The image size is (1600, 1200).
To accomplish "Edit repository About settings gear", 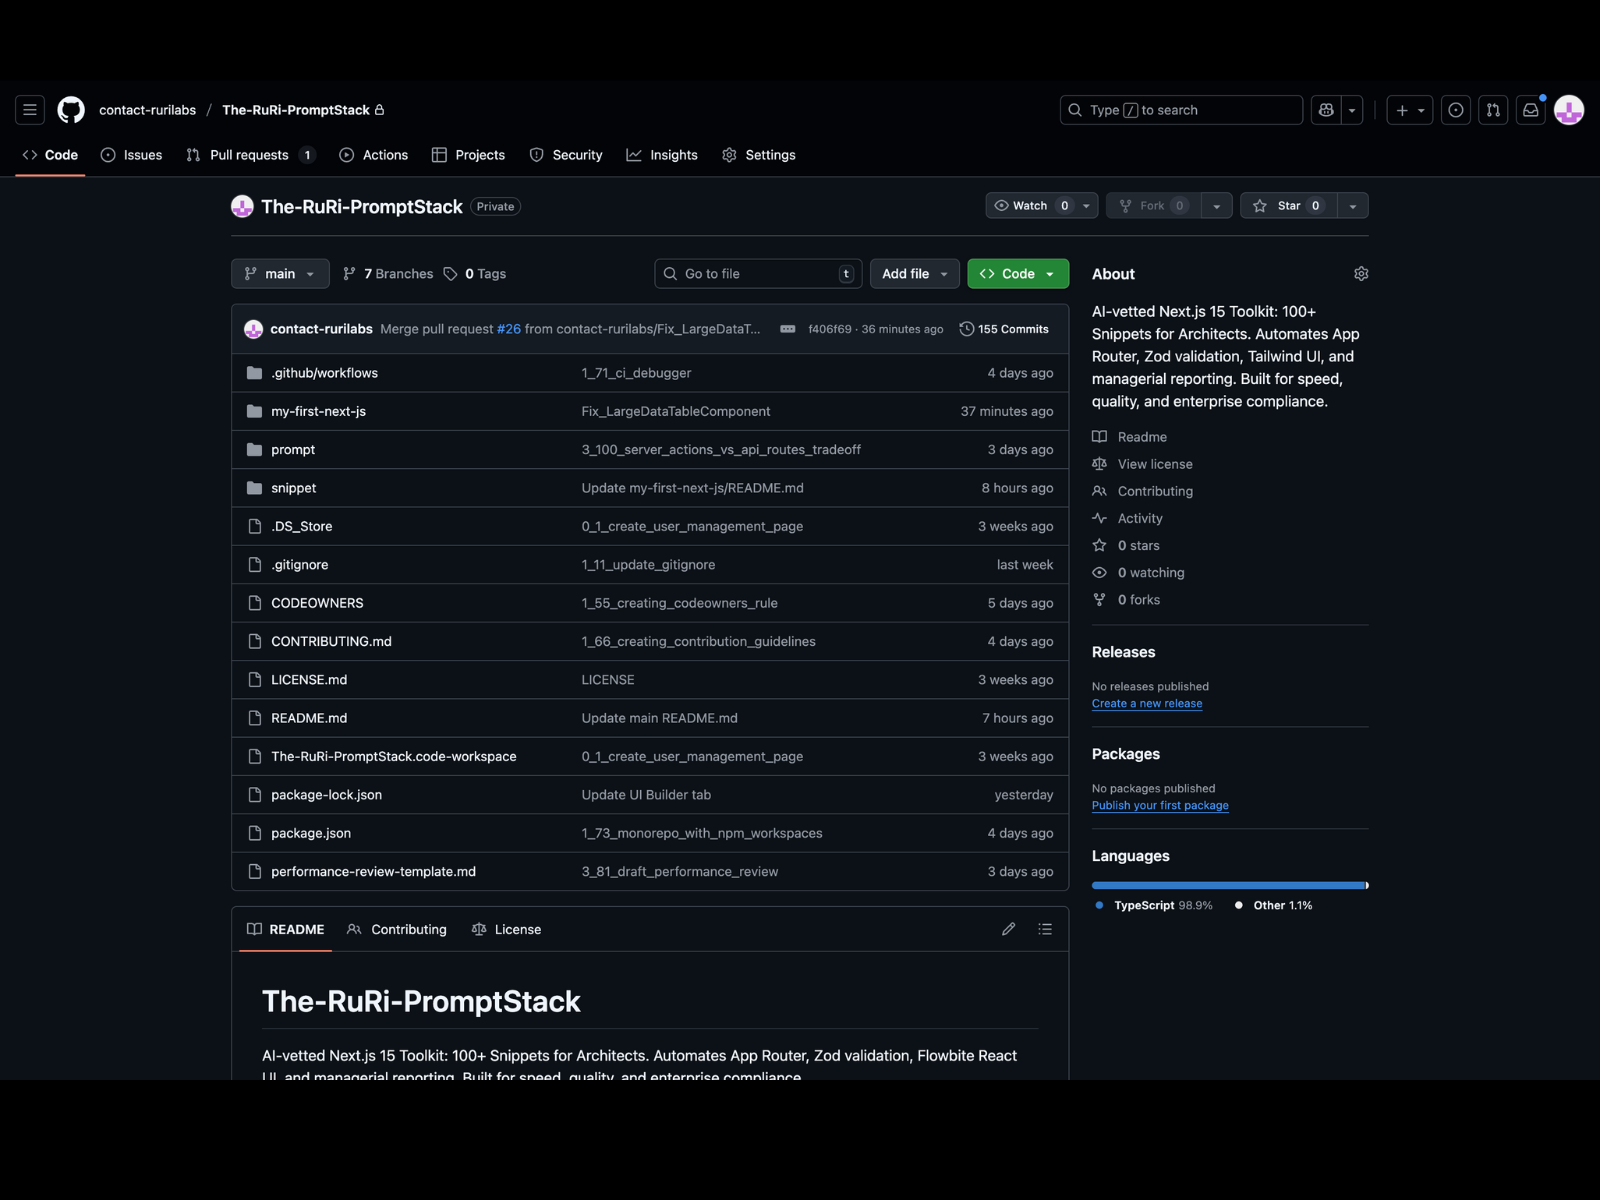I will click(x=1360, y=274).
